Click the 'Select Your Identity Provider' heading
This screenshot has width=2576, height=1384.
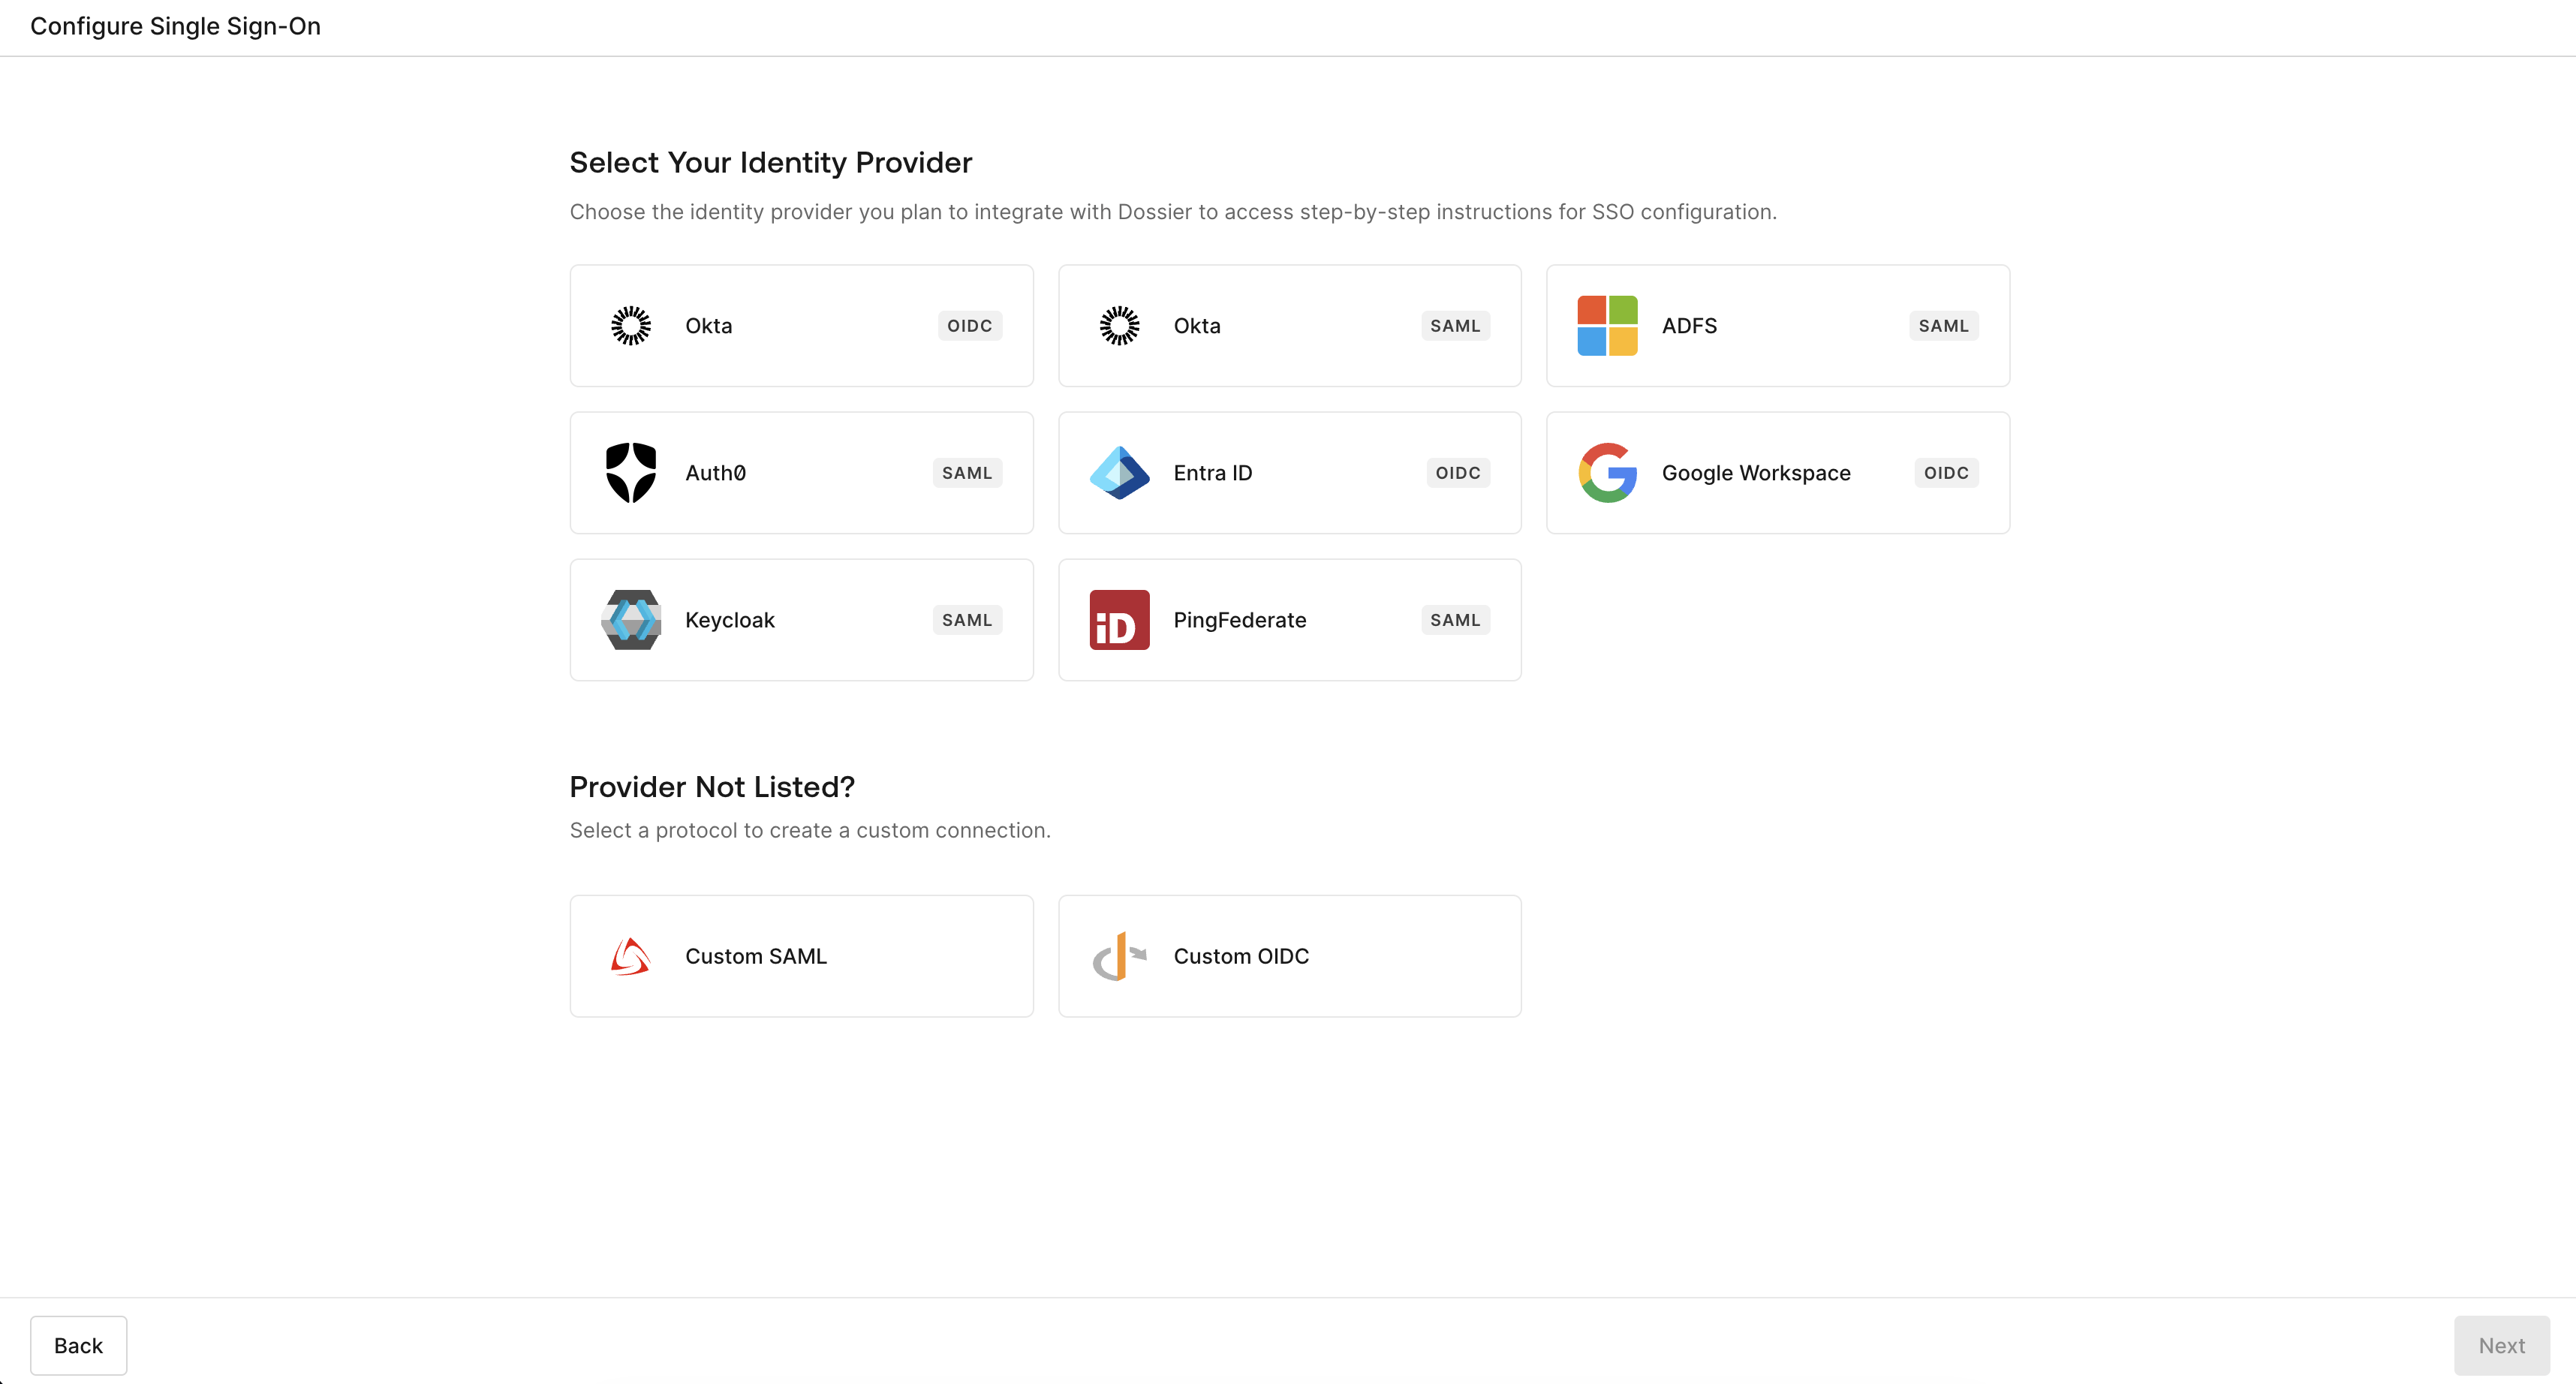click(770, 162)
